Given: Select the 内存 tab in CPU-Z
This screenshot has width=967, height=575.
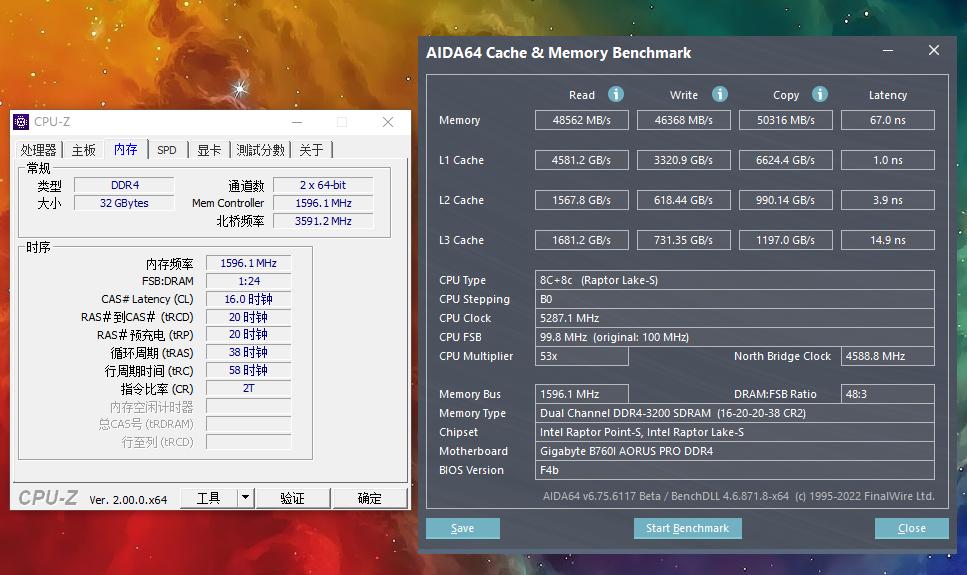Looking at the screenshot, I should tap(126, 149).
